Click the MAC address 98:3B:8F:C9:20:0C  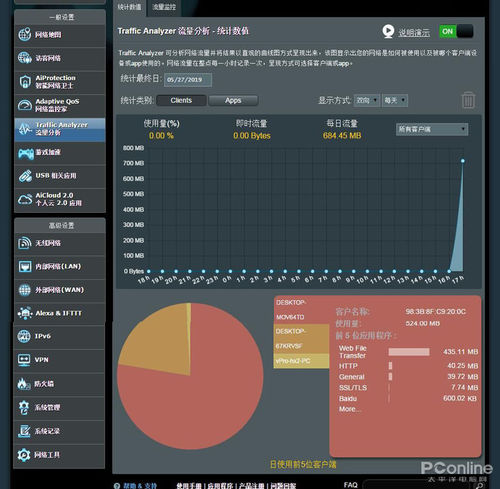(435, 312)
